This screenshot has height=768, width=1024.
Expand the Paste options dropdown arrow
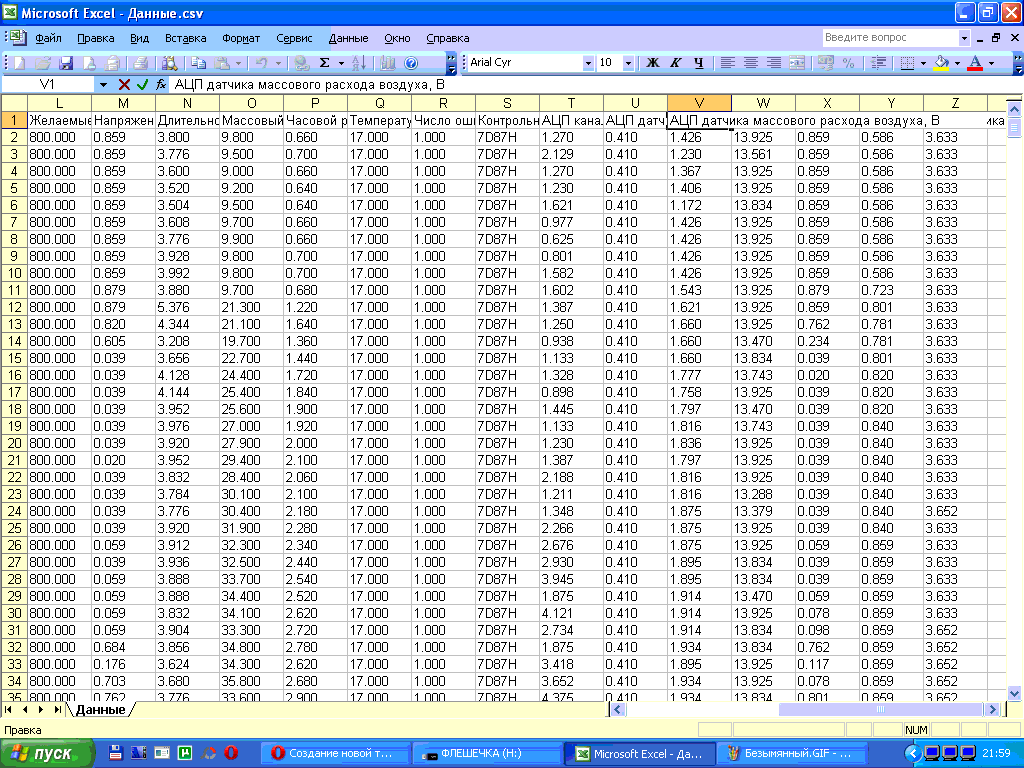(x=238, y=63)
